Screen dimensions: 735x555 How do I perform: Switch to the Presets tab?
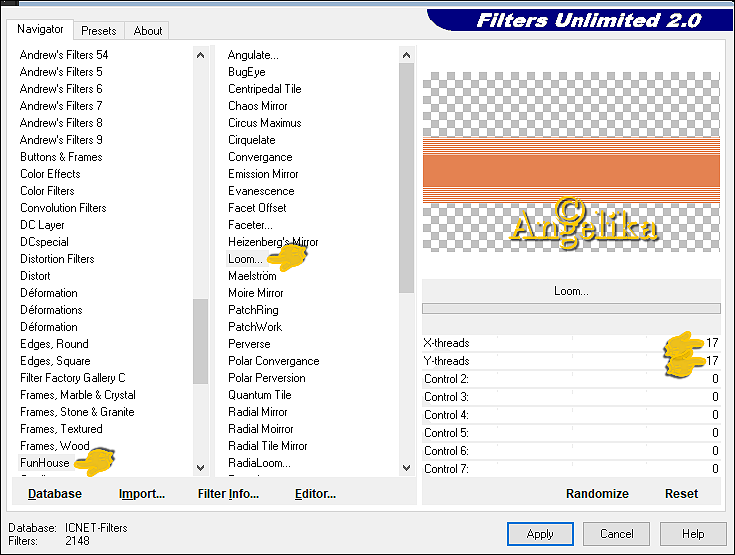(x=98, y=31)
